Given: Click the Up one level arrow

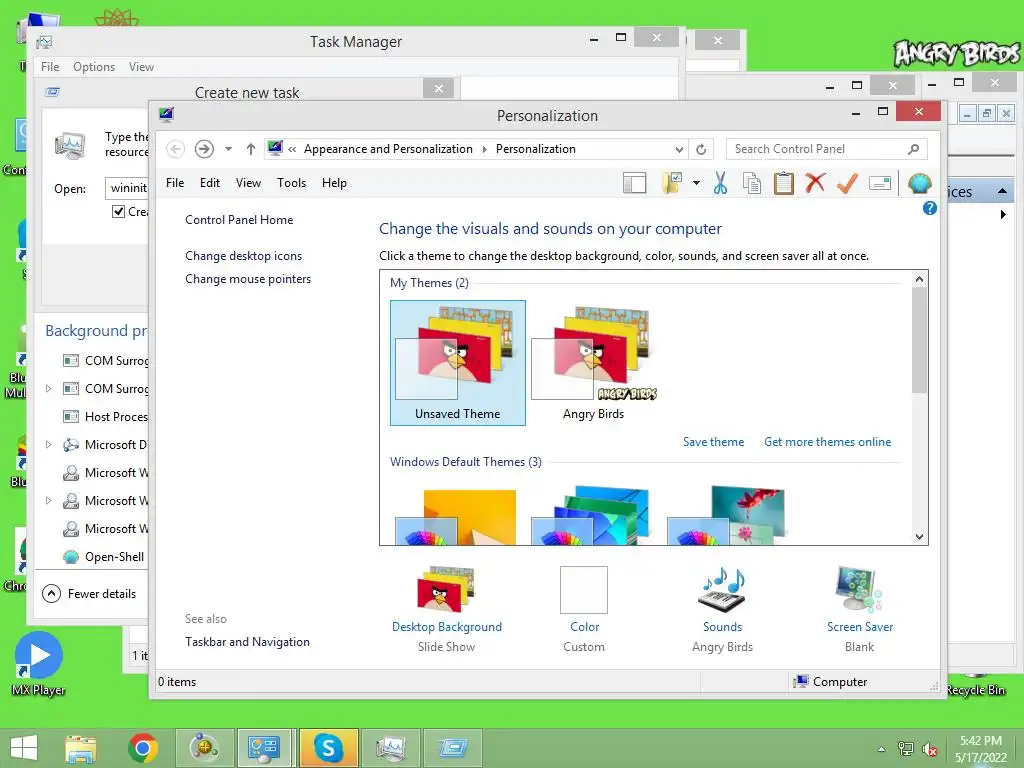Looking at the screenshot, I should pos(251,149).
